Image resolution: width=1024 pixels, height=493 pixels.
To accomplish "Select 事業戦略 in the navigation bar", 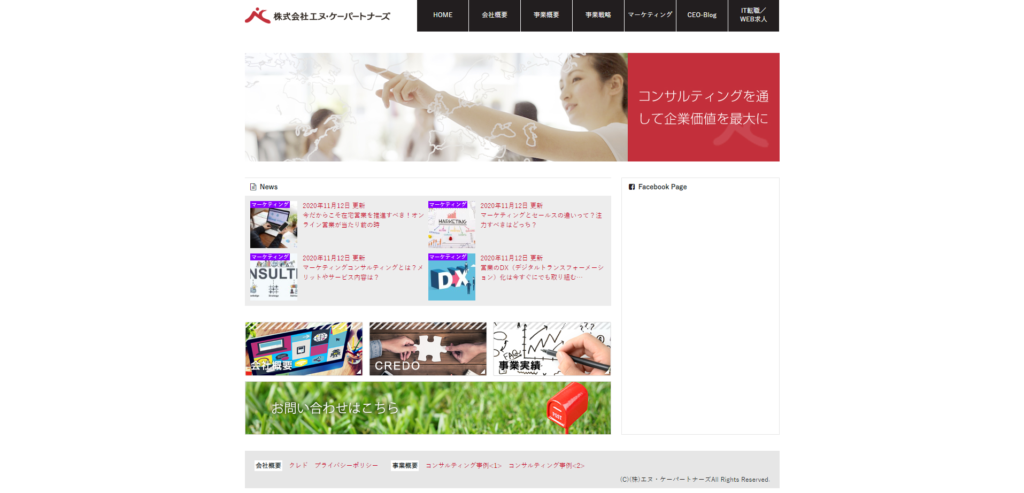I will 598,16.
